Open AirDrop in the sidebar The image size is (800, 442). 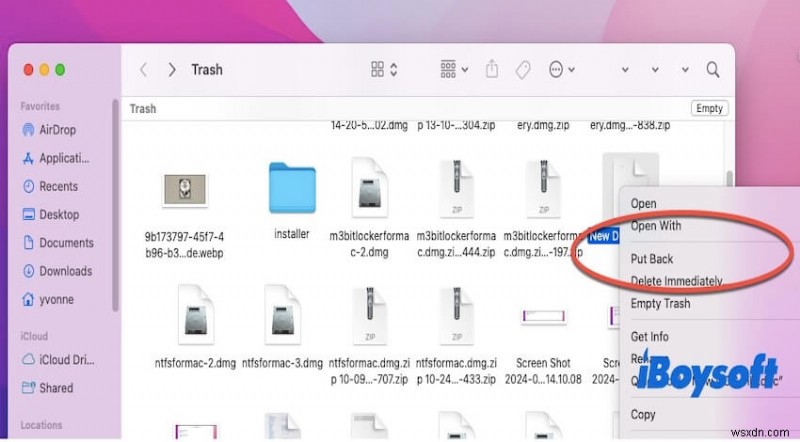coord(57,130)
